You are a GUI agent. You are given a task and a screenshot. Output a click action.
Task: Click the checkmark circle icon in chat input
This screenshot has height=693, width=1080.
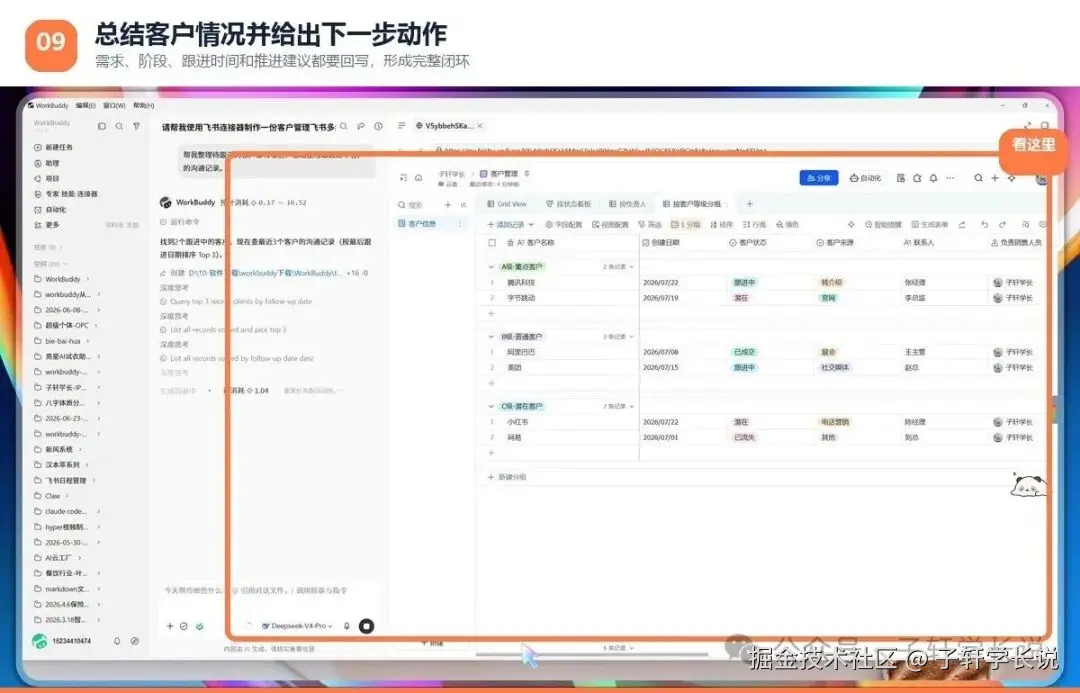pyautogui.click(x=184, y=626)
